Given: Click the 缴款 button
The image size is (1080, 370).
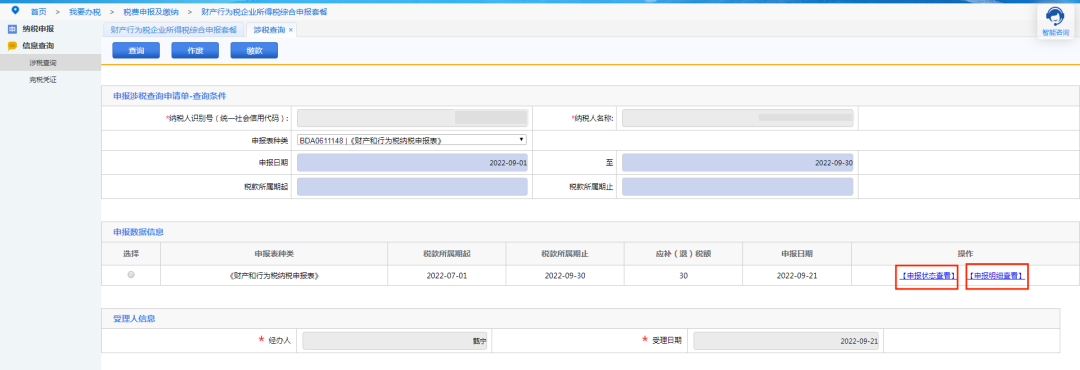Looking at the screenshot, I should (254, 51).
